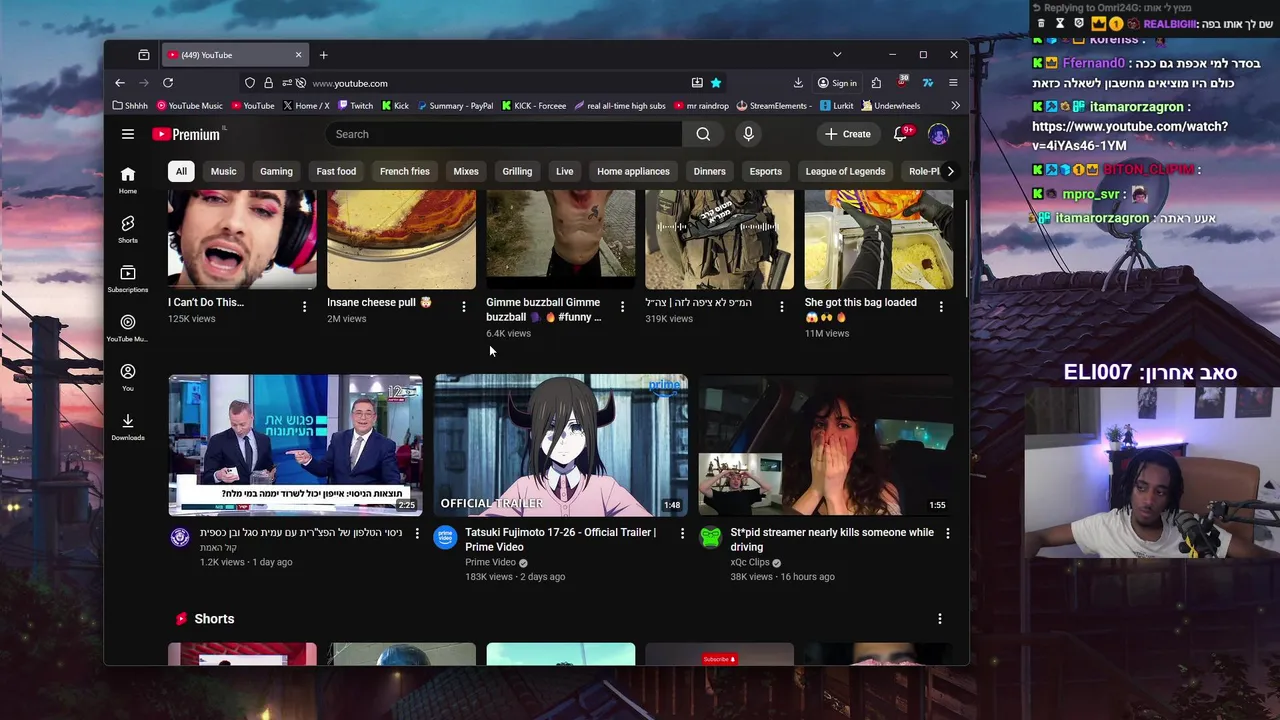Open options for the Tatsuki Fujimoto trailer
Screen dimensions: 1280x720
682,534
